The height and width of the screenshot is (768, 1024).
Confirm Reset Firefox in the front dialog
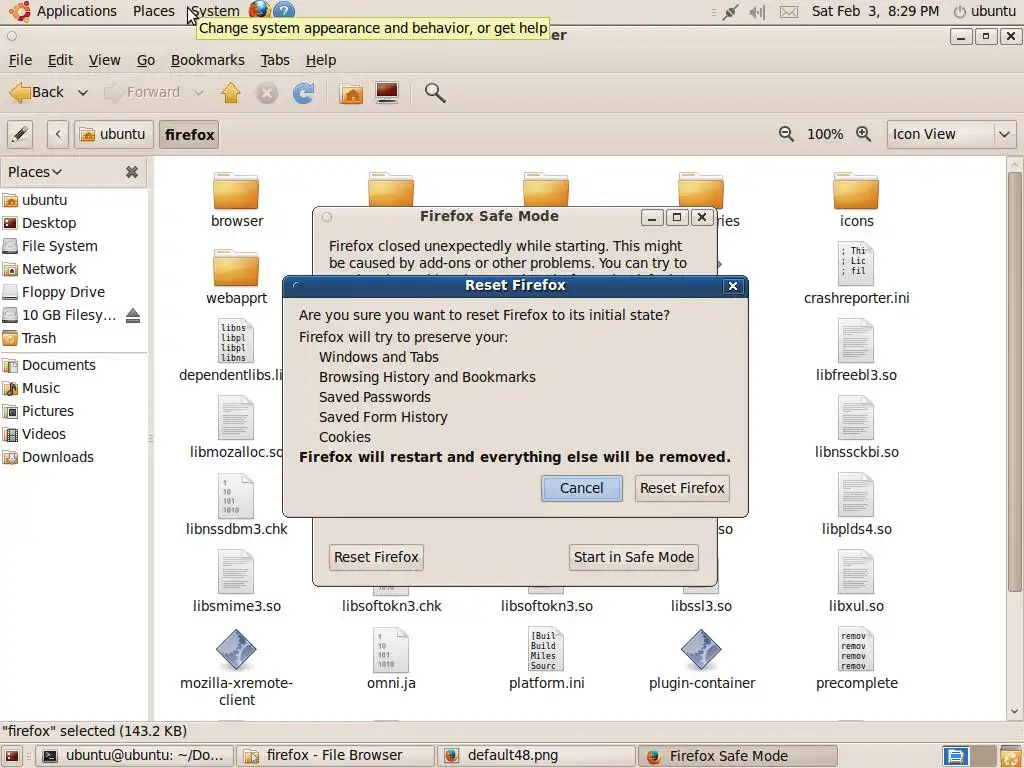[682, 488]
